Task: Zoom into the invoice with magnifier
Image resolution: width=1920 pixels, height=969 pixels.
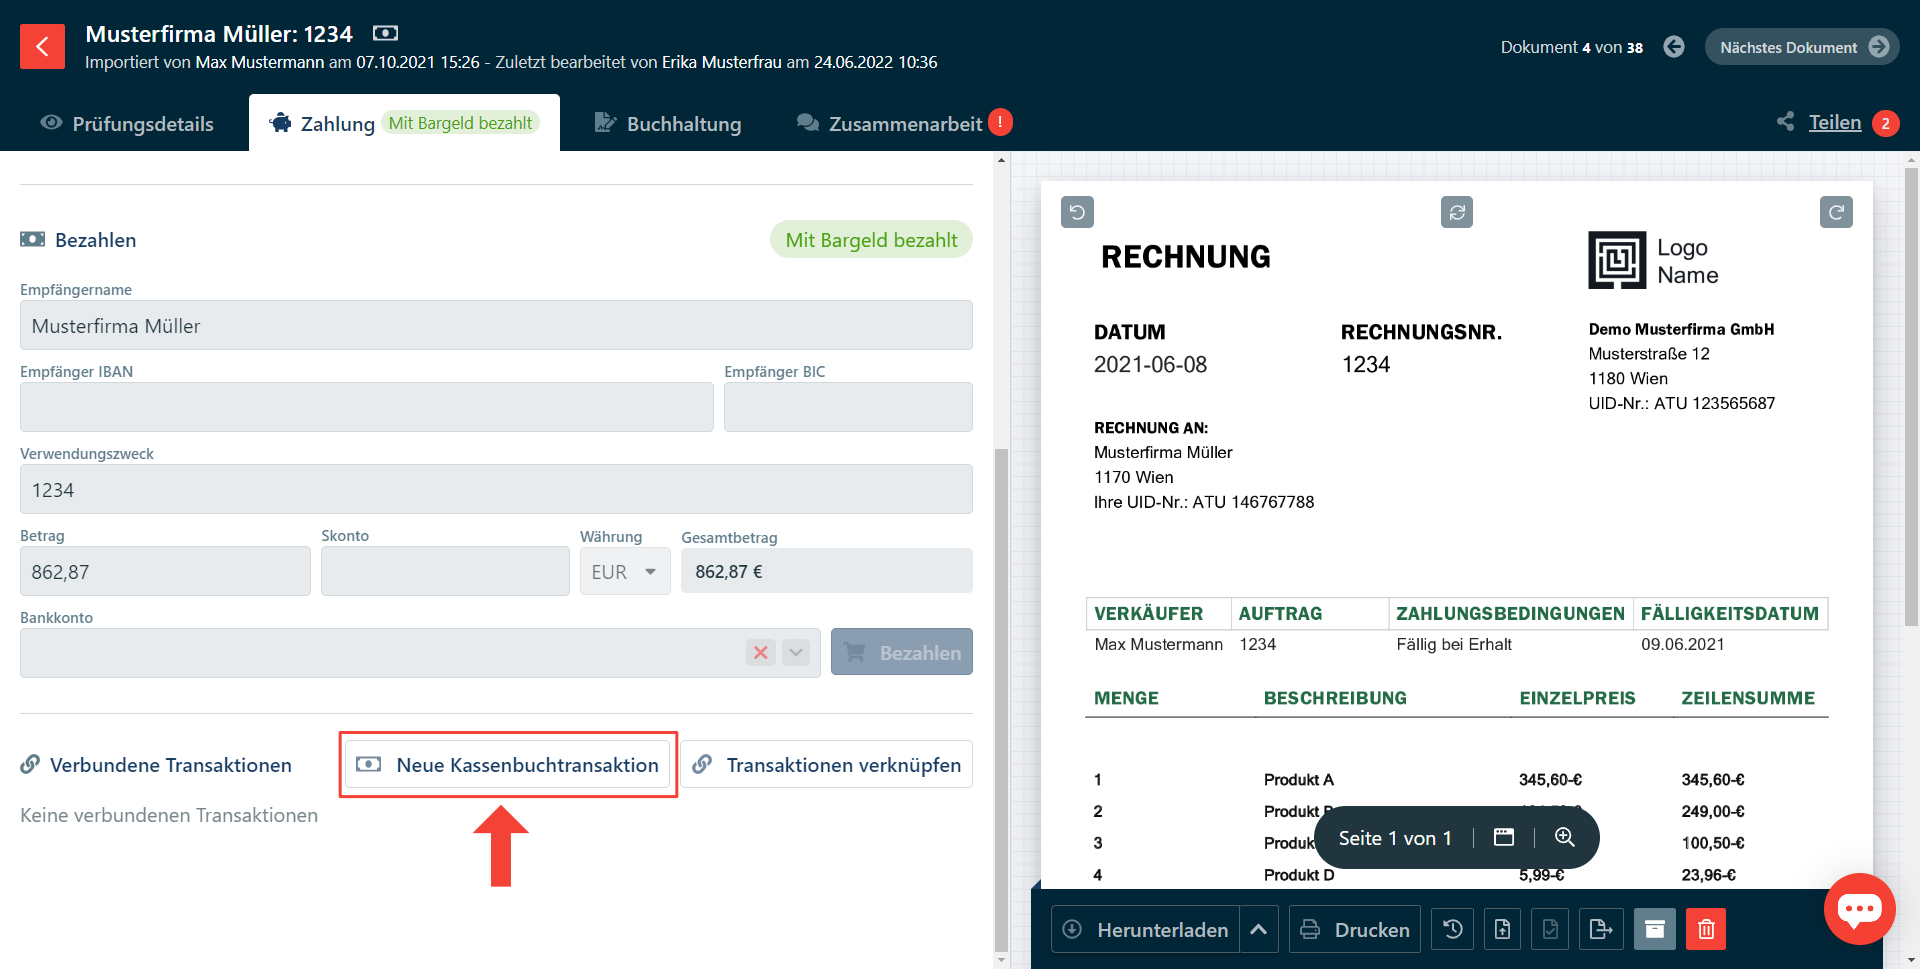Action: [x=1565, y=838]
